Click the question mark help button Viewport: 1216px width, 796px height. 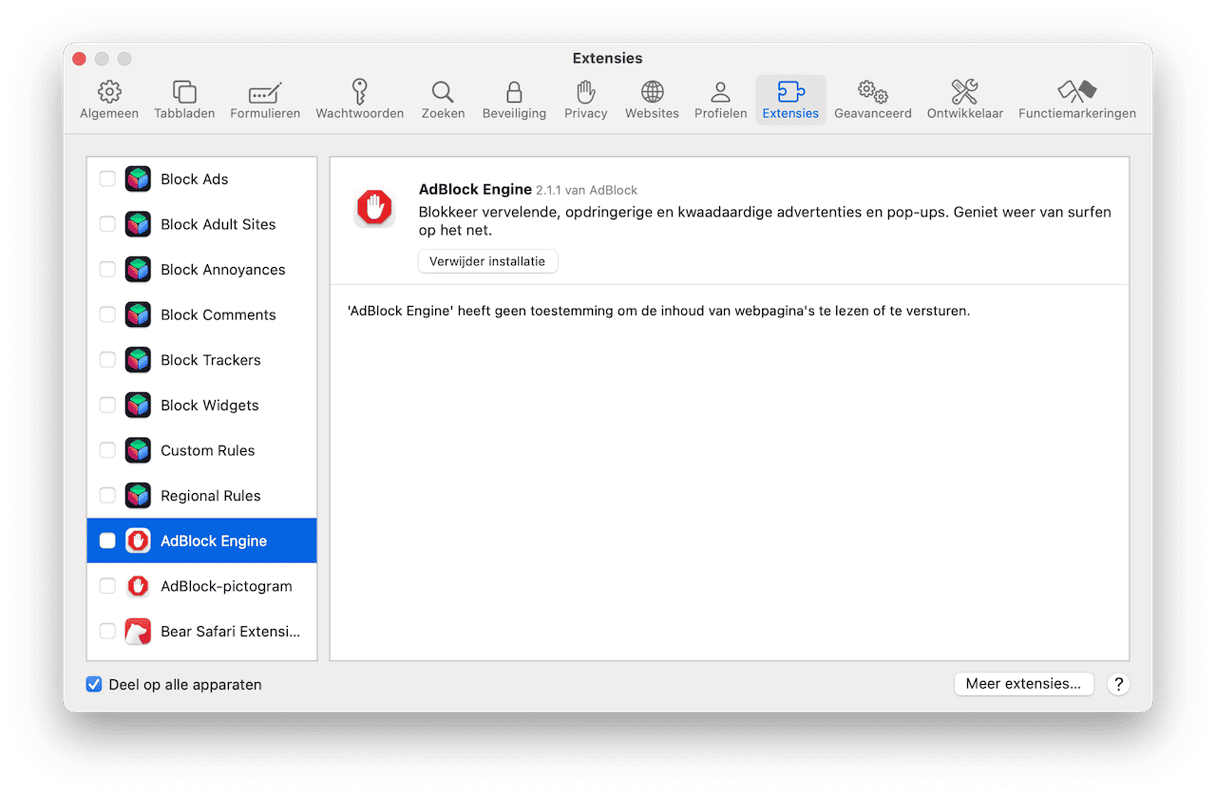click(1119, 684)
